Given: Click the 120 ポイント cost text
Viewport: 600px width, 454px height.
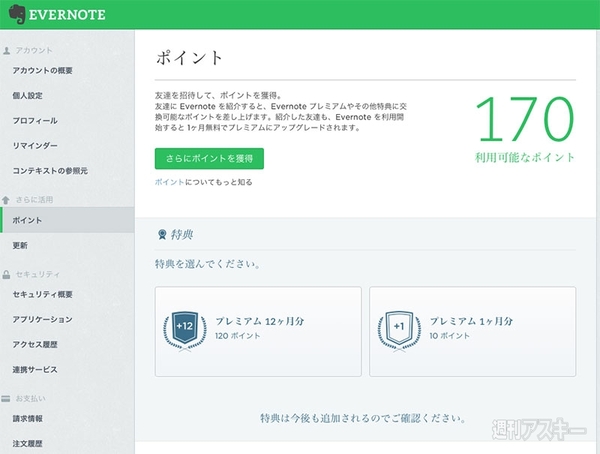Looking at the screenshot, I should coord(238,336).
